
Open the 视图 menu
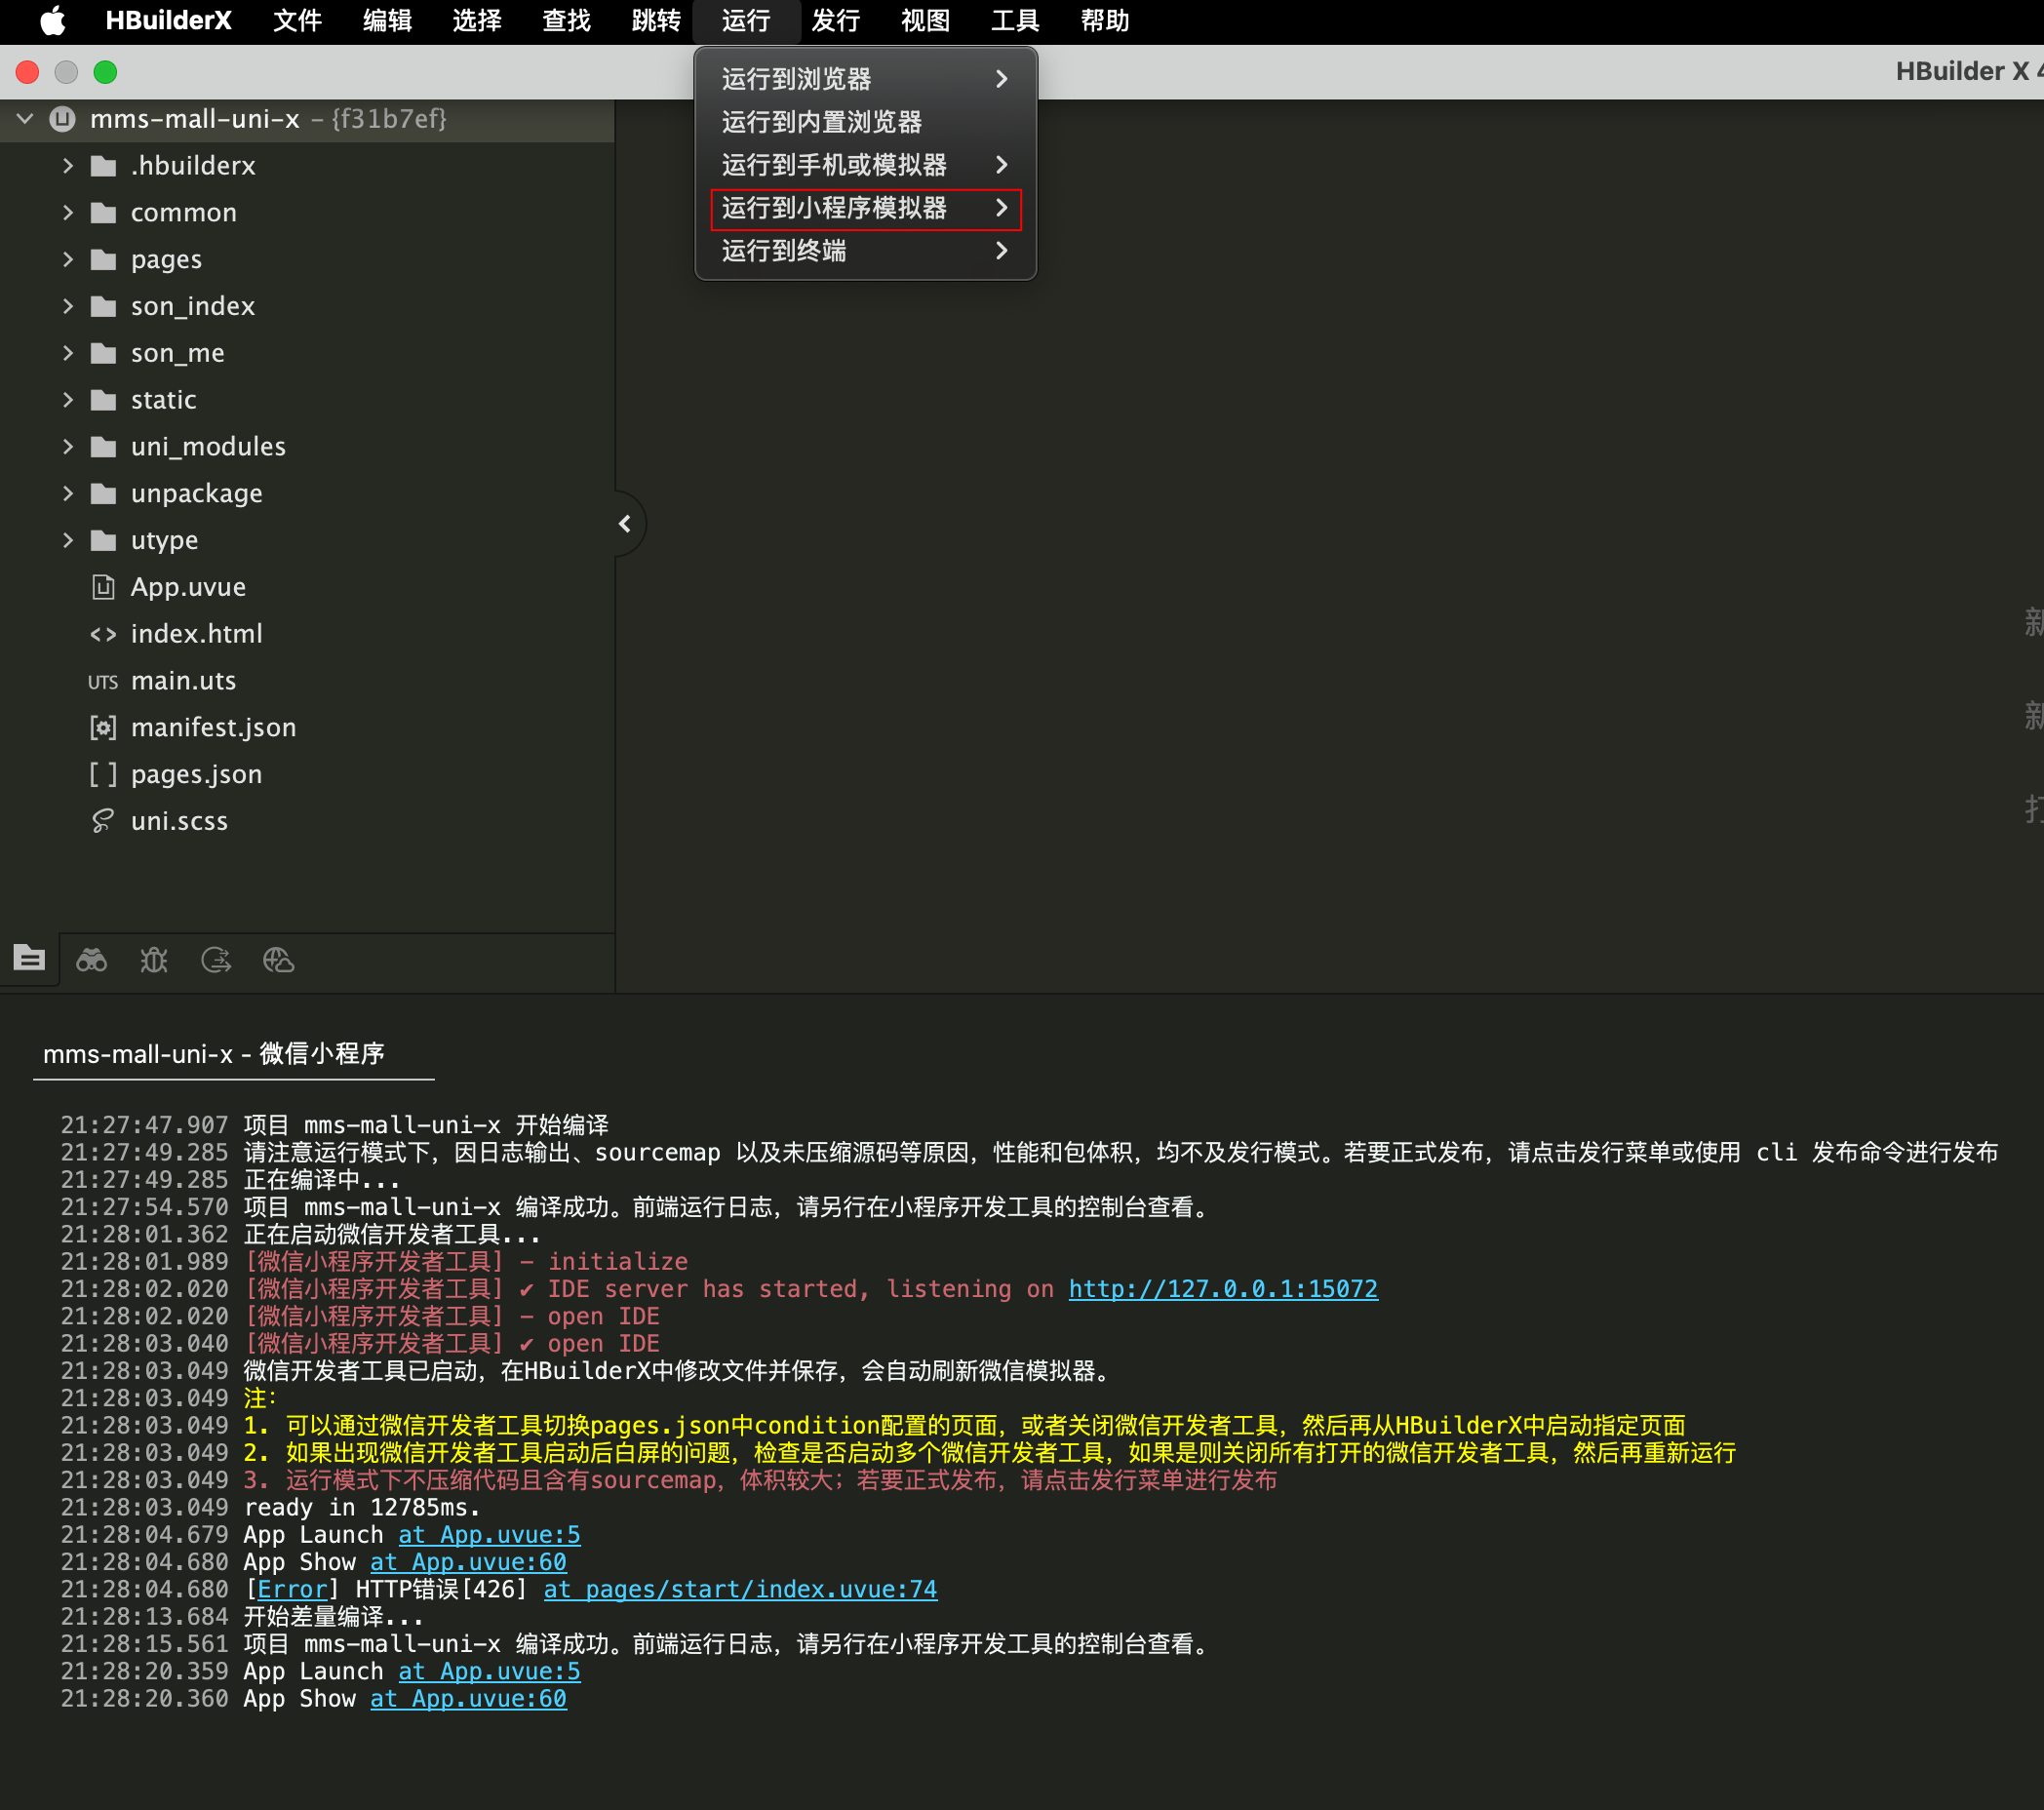tap(926, 21)
